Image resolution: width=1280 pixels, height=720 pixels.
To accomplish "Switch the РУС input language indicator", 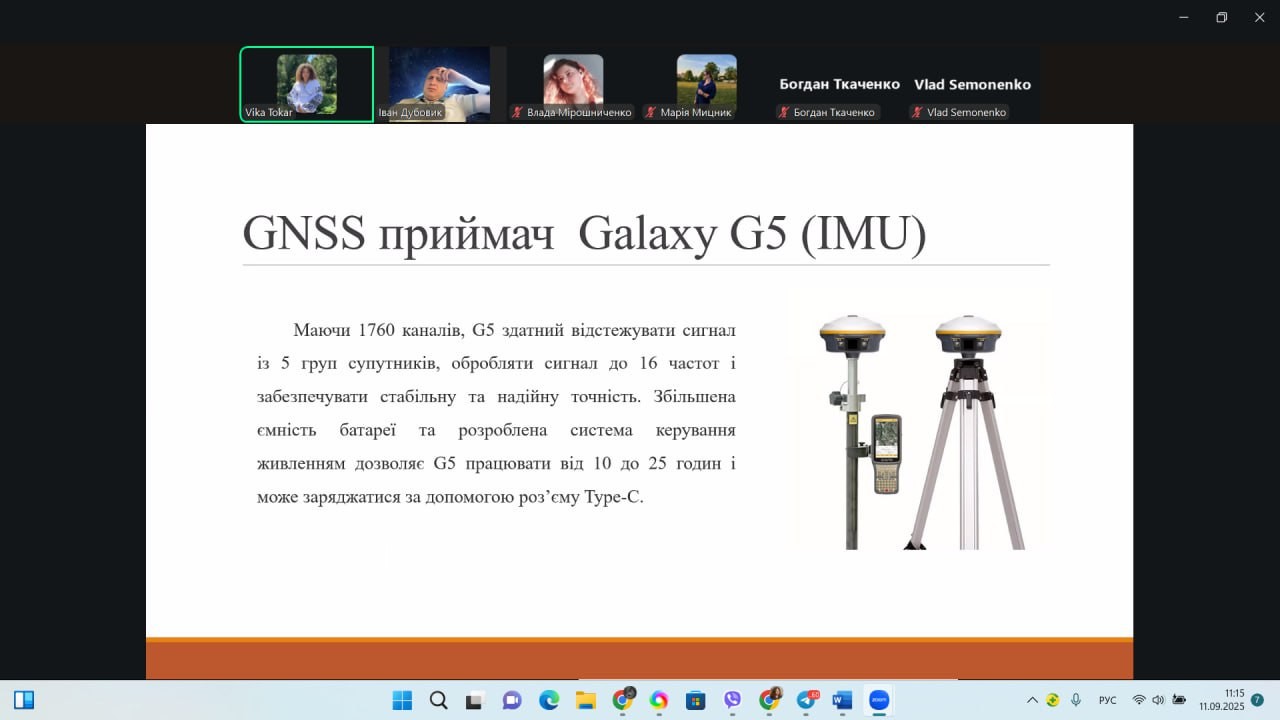I will coord(1107,700).
